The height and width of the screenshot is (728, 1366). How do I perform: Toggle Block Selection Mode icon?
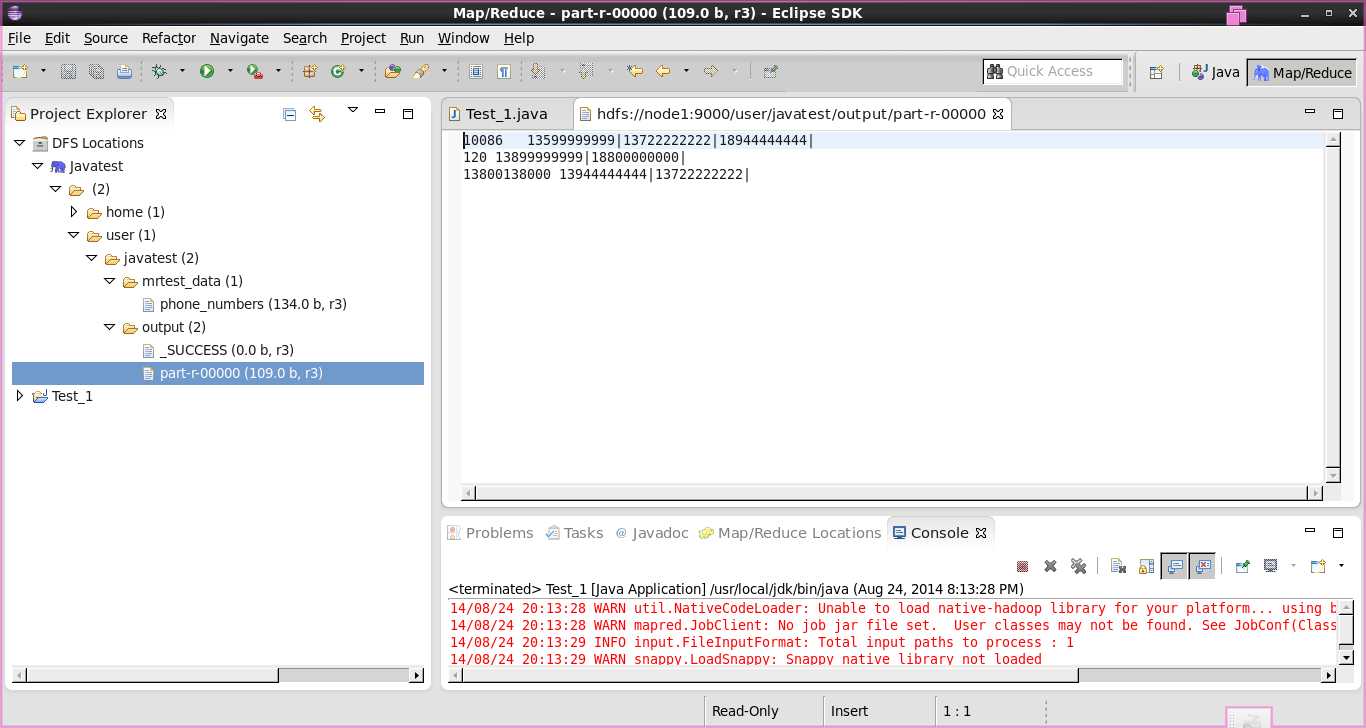point(476,71)
